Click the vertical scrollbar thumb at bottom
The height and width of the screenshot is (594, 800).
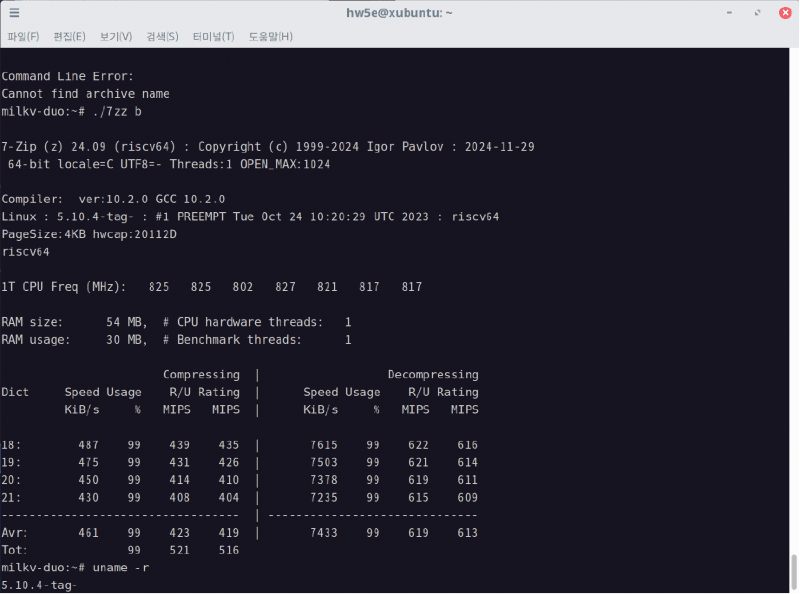pyautogui.click(x=794, y=572)
